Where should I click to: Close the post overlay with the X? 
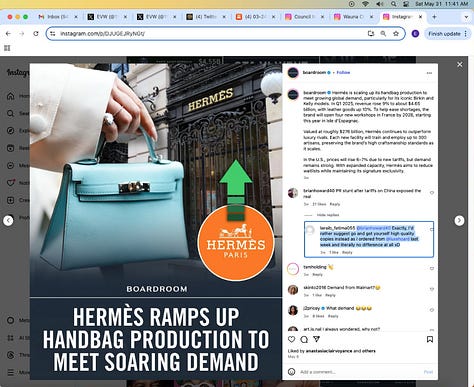460,65
